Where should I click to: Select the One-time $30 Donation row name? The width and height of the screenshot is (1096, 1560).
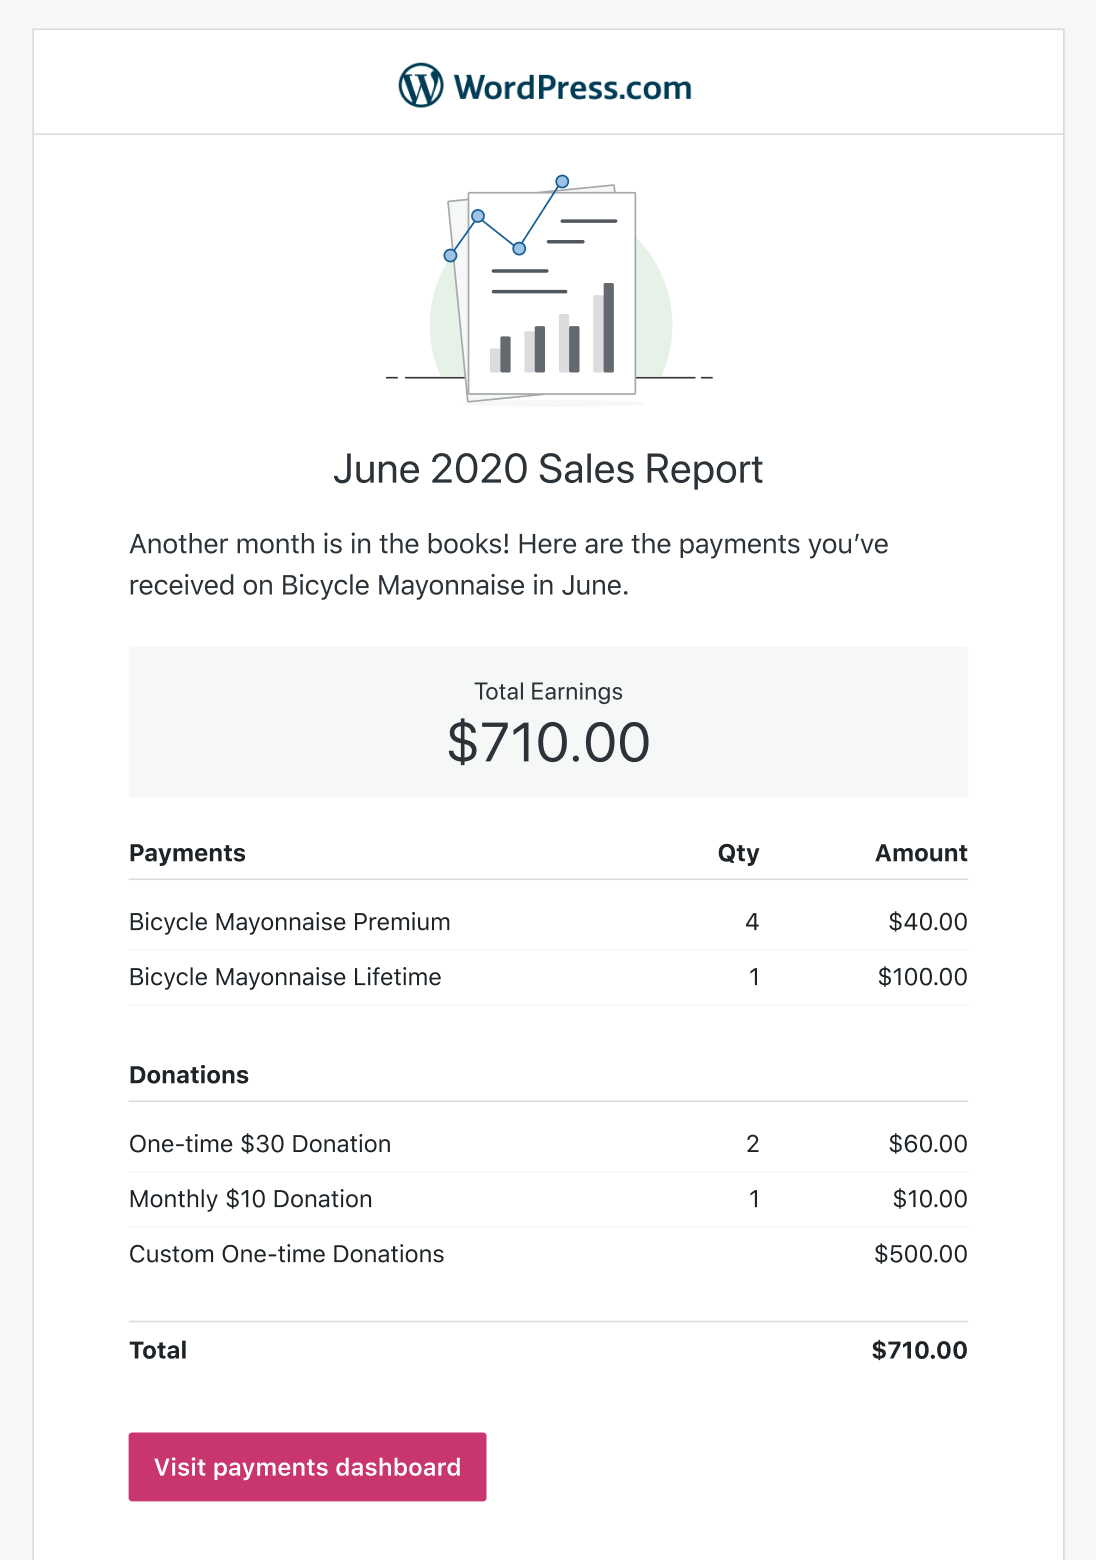pyautogui.click(x=260, y=1144)
